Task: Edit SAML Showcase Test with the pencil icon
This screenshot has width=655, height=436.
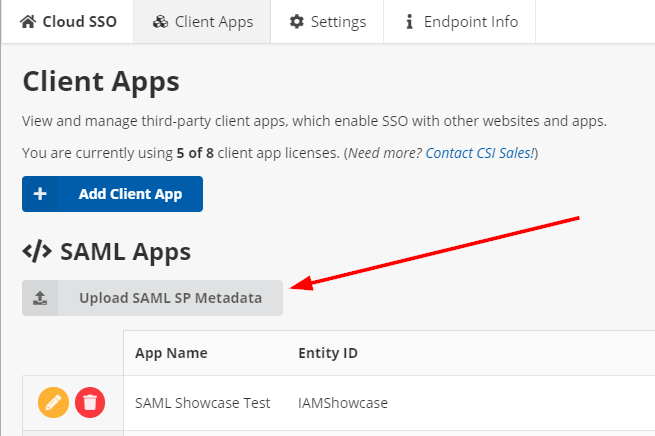Action: 53,403
